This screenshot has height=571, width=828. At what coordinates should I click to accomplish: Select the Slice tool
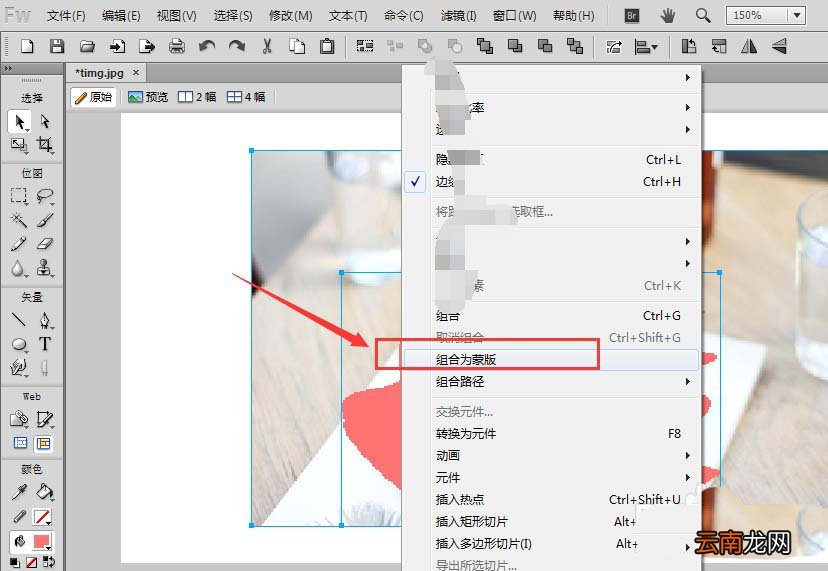45,419
